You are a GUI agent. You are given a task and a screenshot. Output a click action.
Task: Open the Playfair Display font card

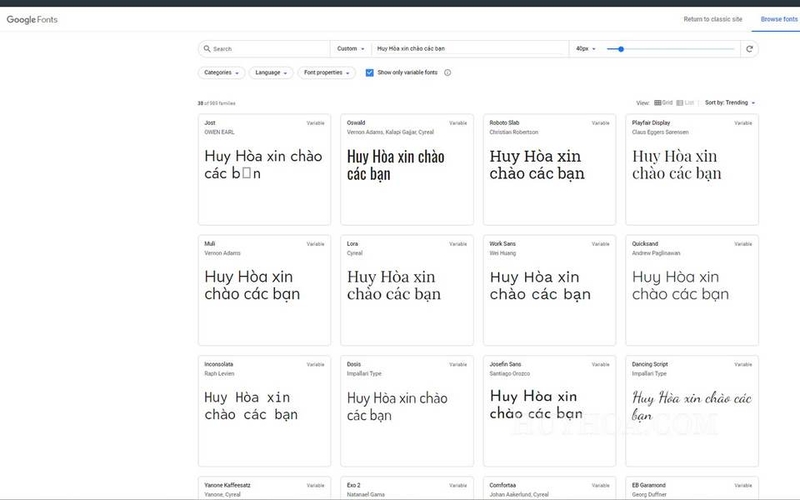click(x=692, y=169)
